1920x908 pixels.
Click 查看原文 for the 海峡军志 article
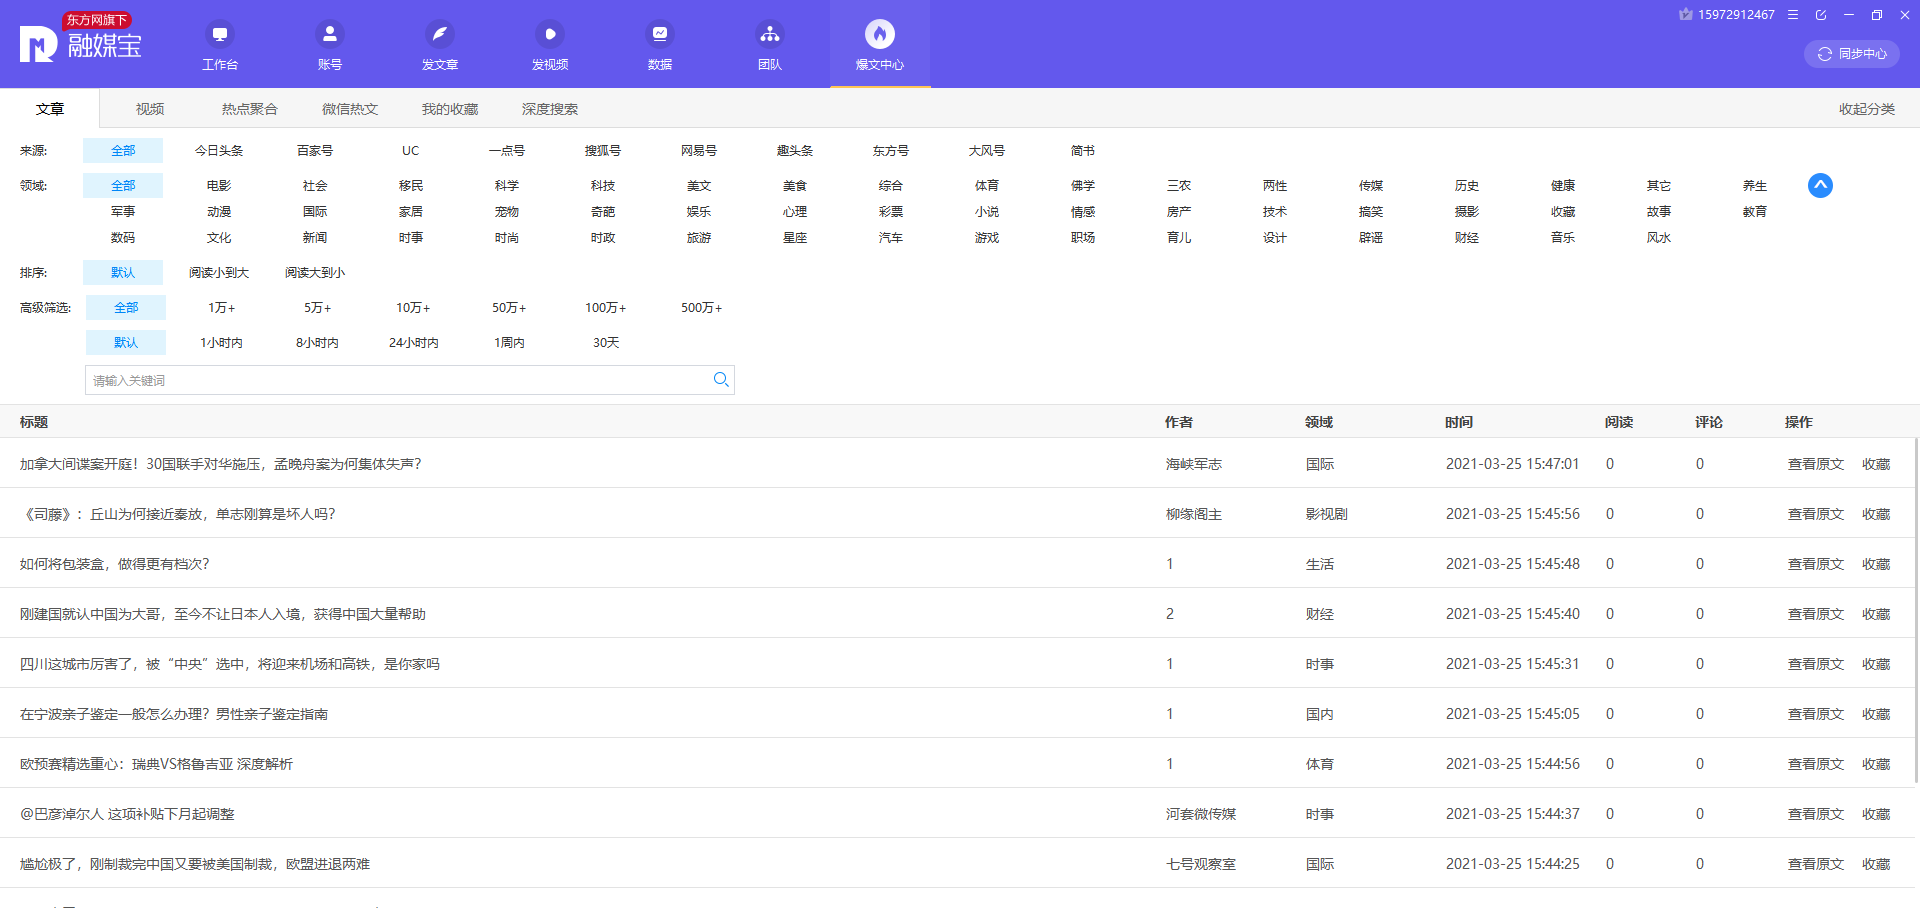(1815, 464)
